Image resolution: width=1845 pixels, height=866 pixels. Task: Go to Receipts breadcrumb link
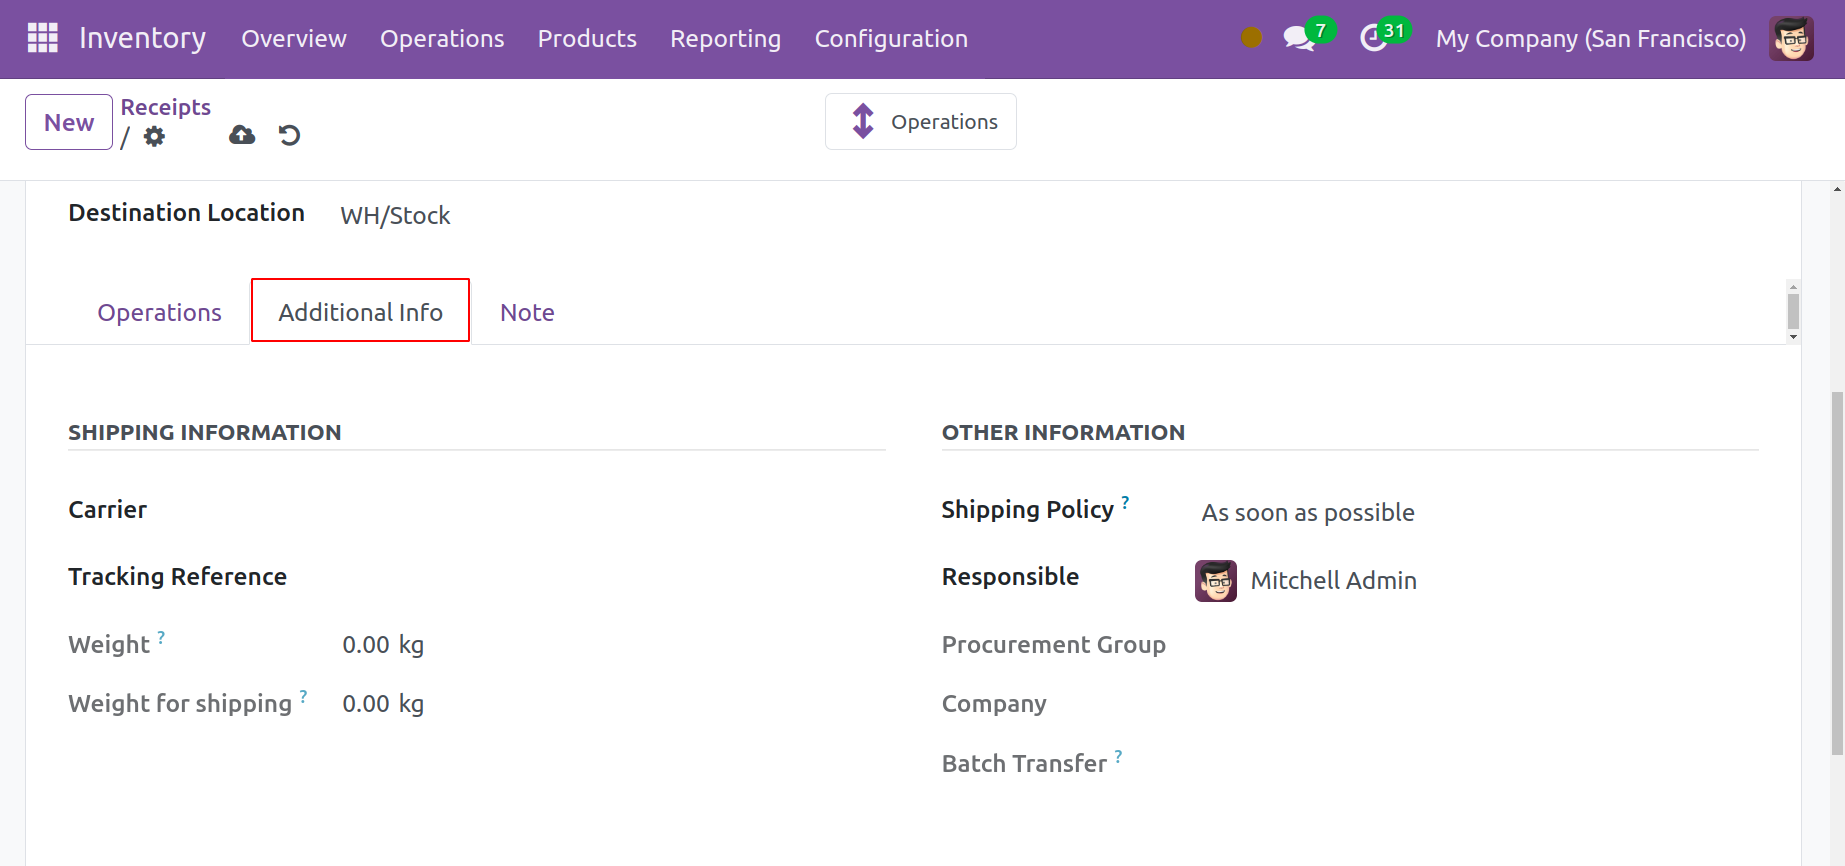pos(166,107)
